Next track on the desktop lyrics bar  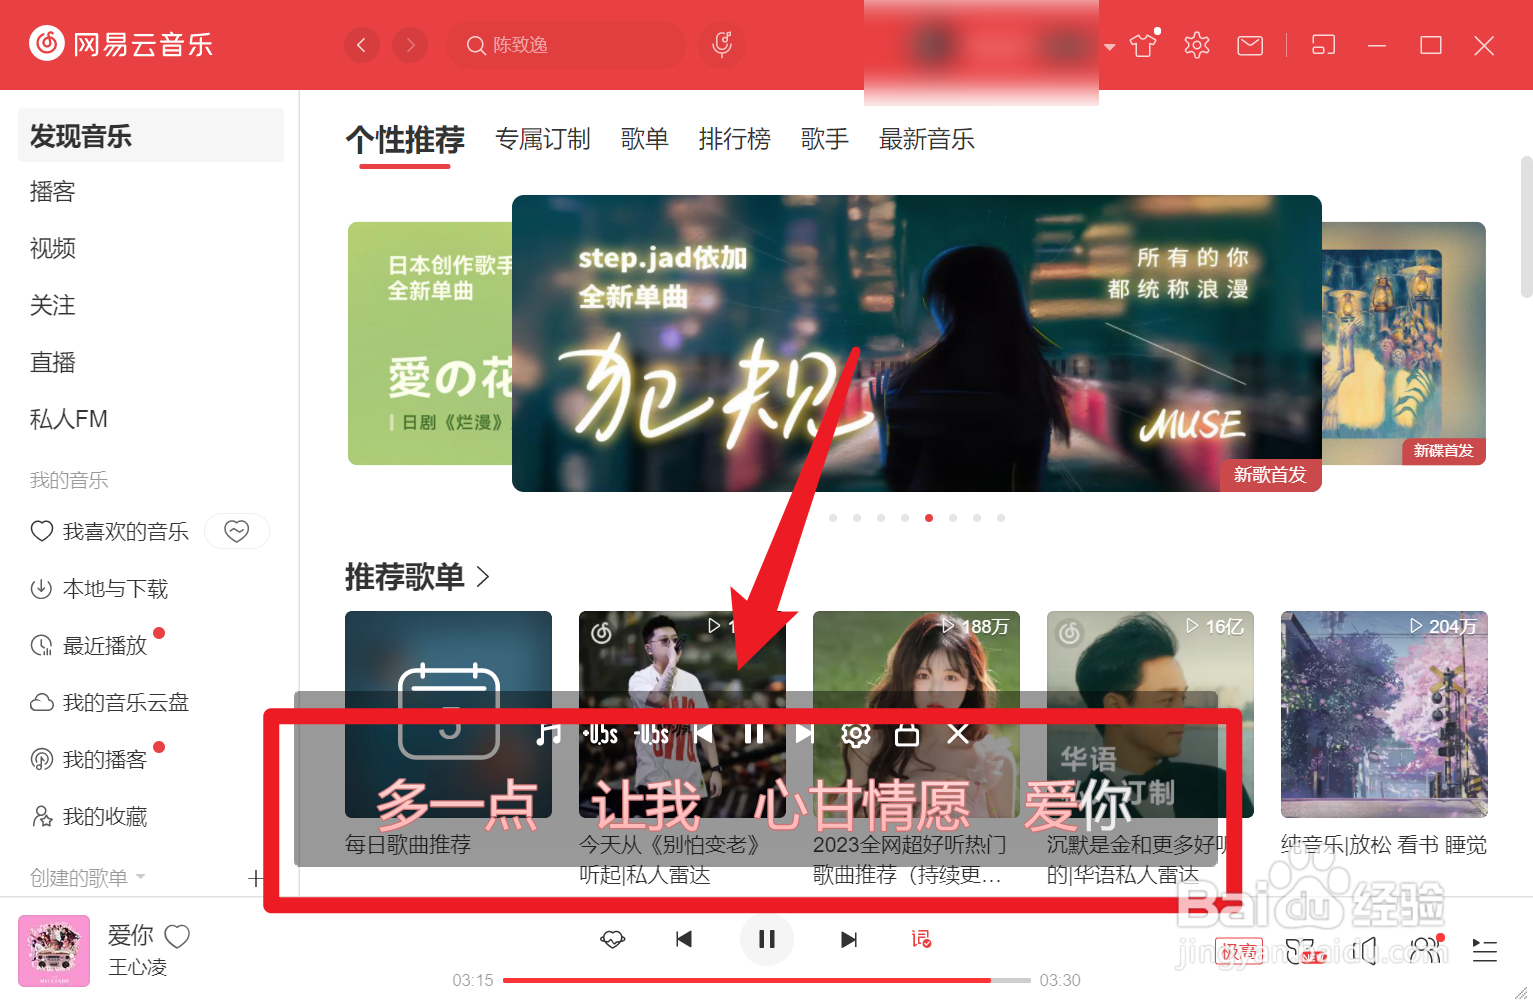click(x=805, y=734)
